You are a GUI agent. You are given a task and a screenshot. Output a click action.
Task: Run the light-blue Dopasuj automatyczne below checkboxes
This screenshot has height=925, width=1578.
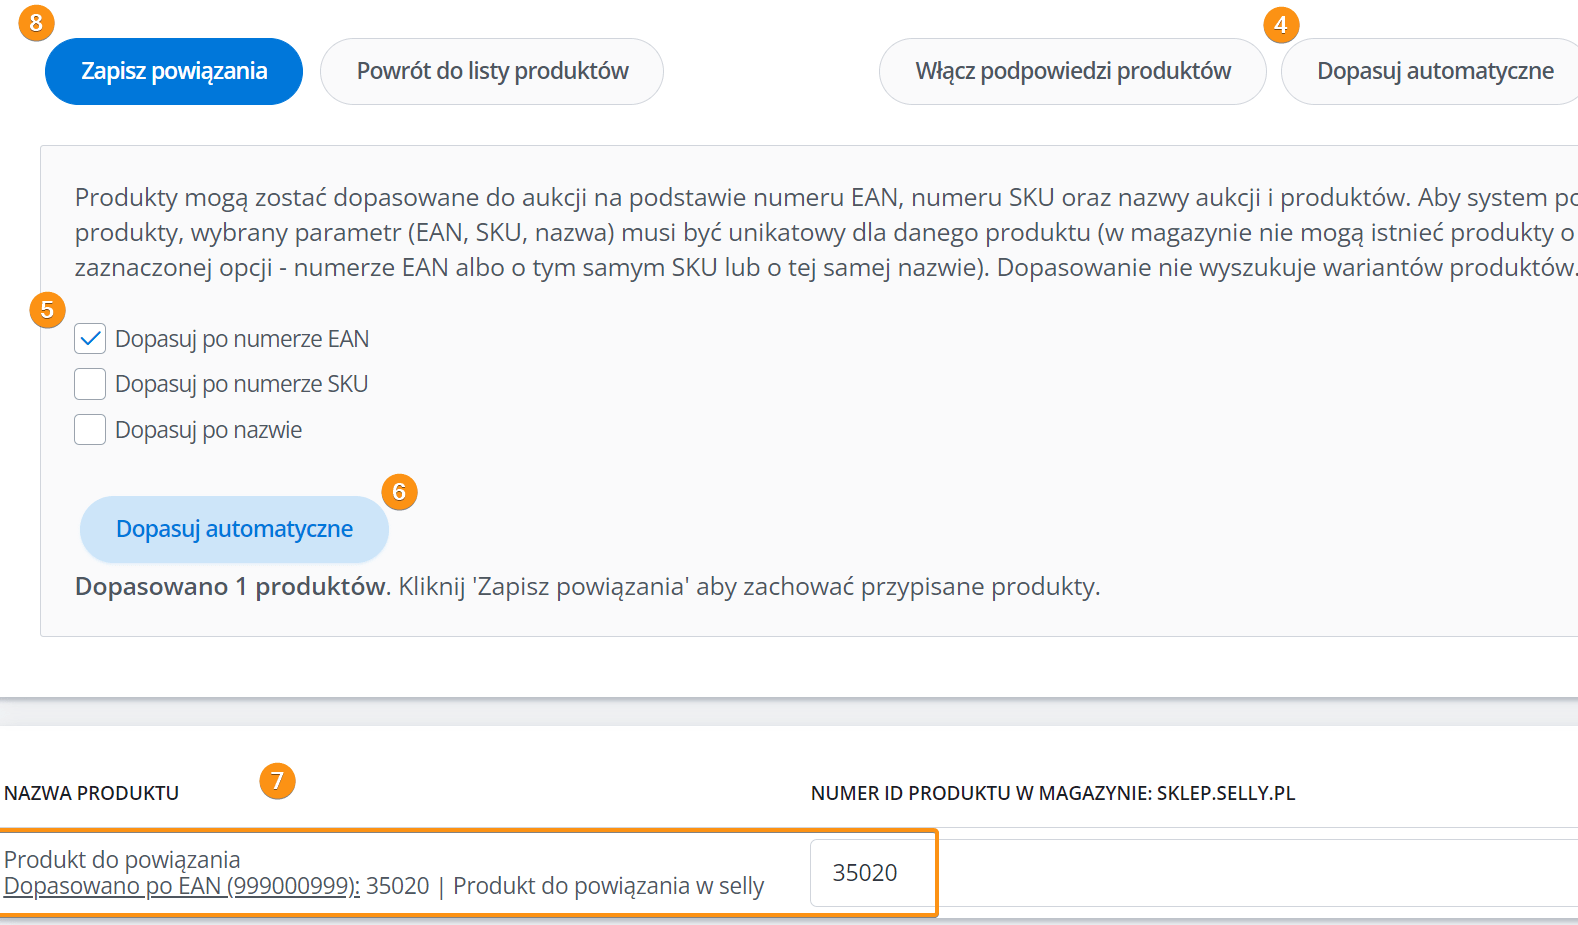[x=234, y=529]
